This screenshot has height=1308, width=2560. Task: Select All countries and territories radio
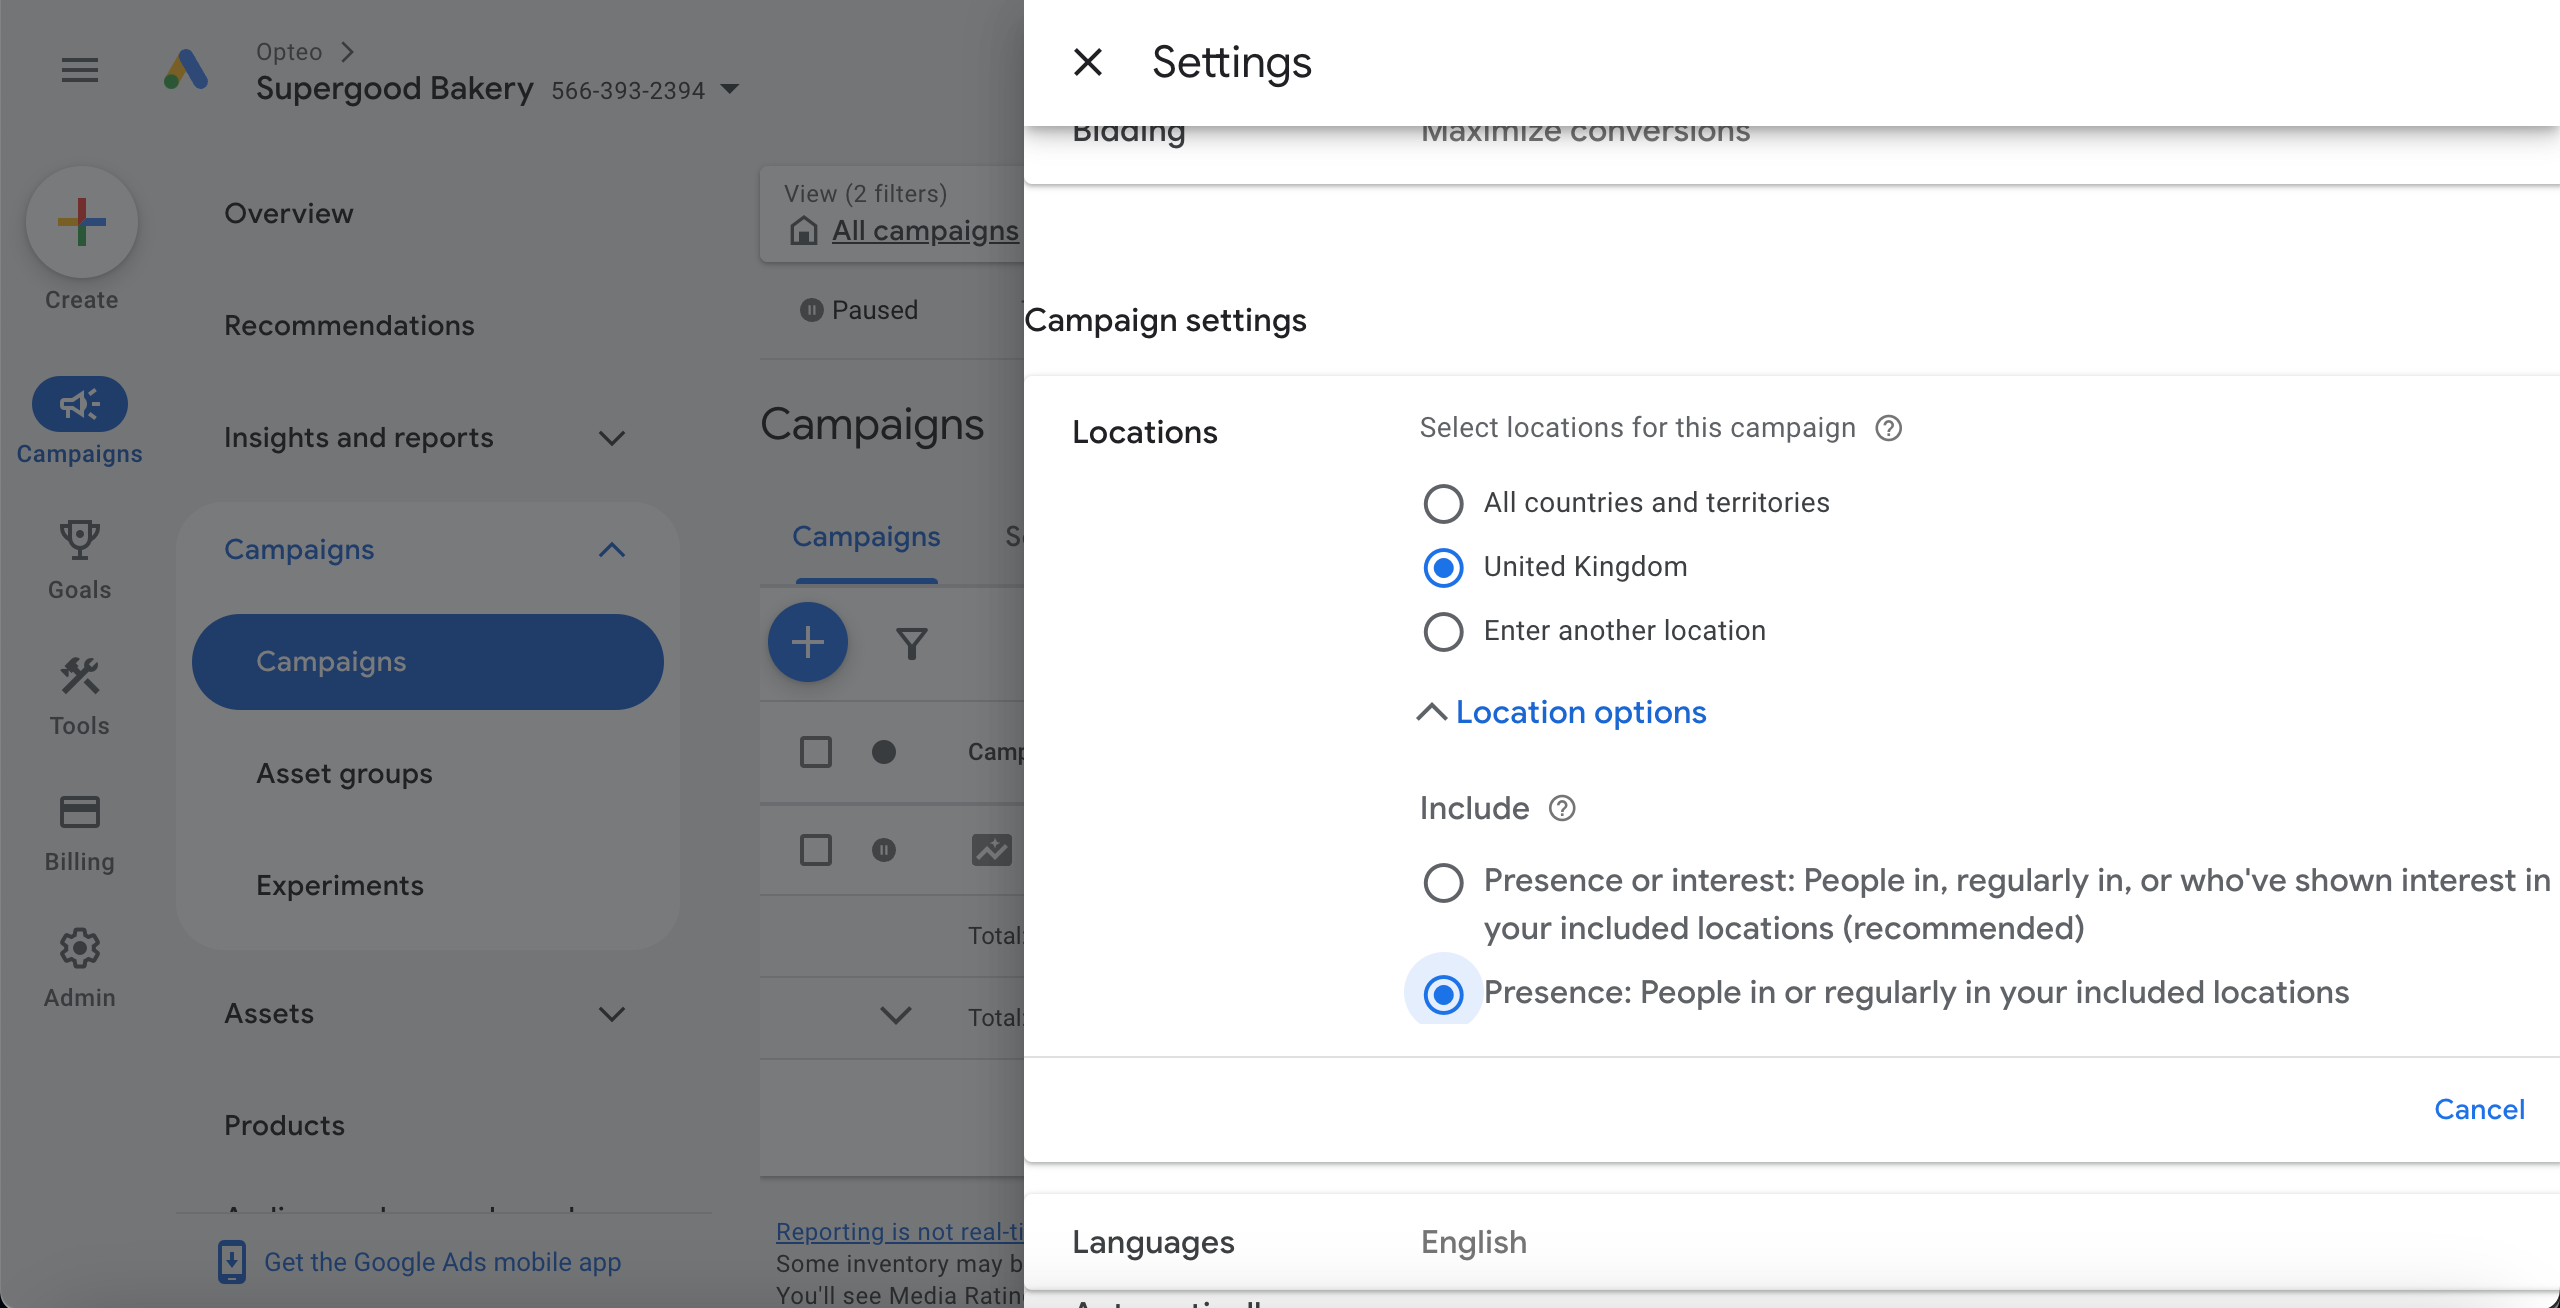1443,503
